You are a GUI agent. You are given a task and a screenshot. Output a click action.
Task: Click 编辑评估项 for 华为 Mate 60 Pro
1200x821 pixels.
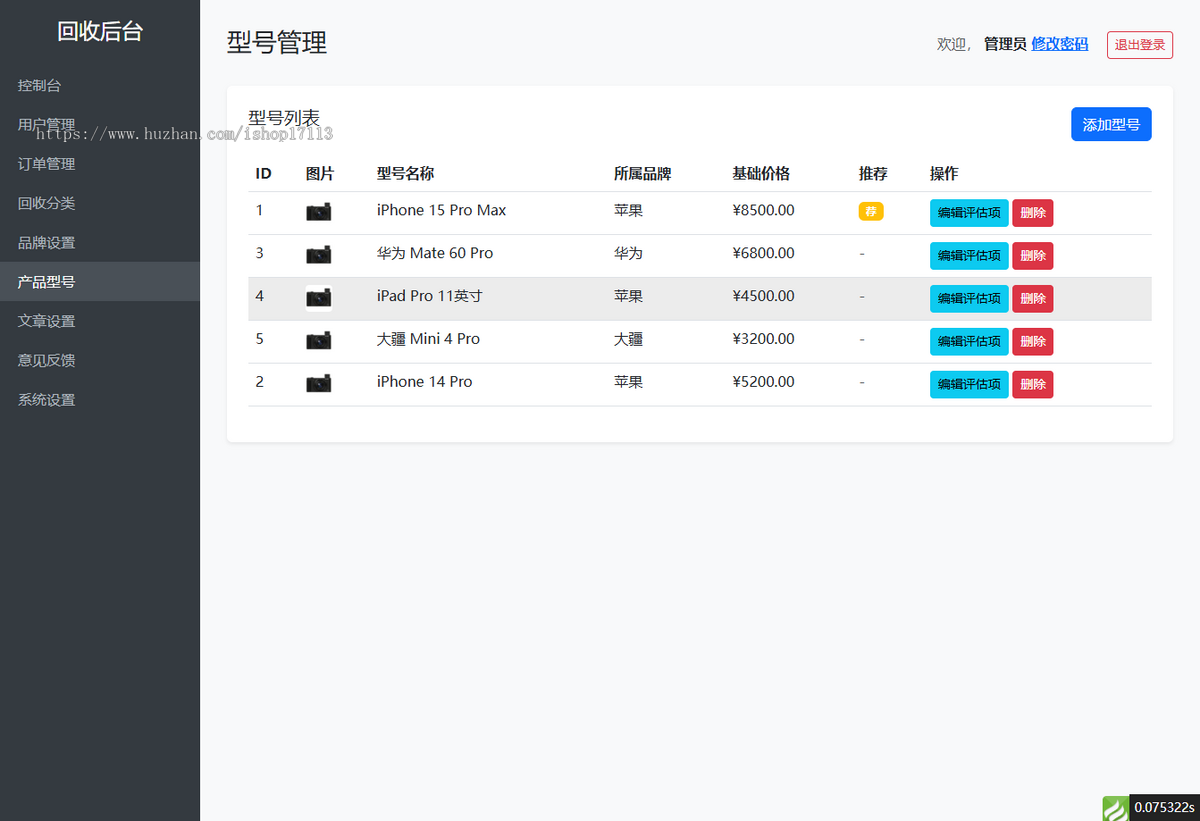(969, 256)
